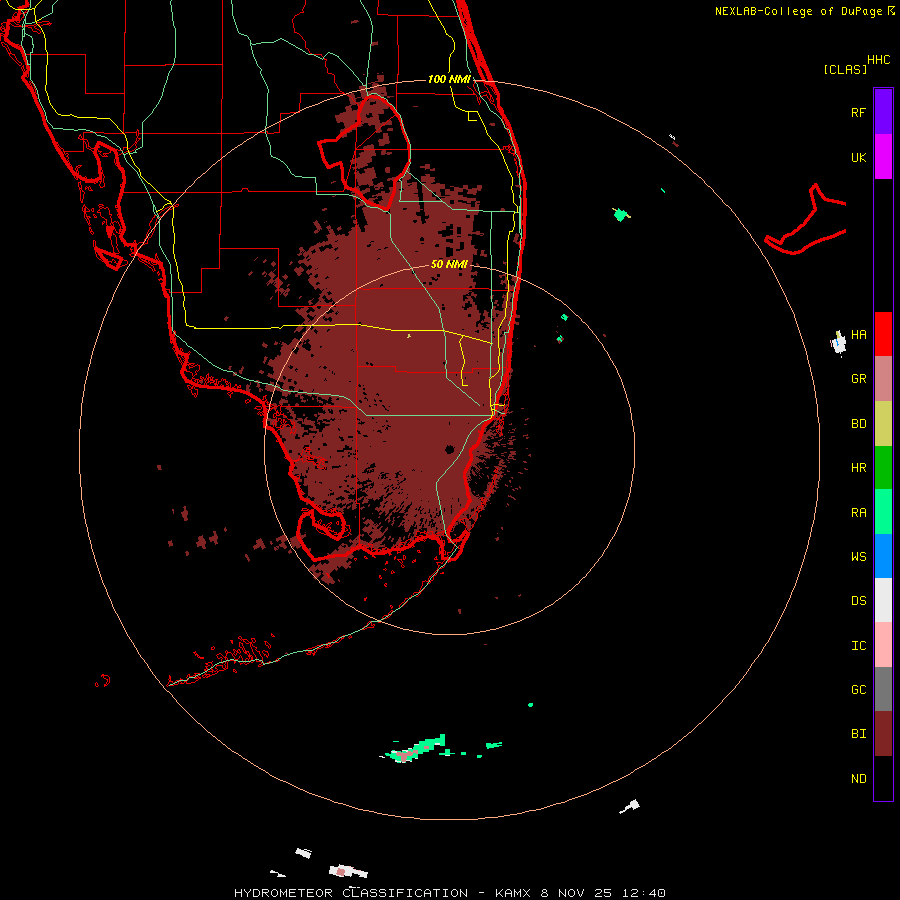Click the 'GR' legend label
This screenshot has height=900, width=900.
pos(858,379)
